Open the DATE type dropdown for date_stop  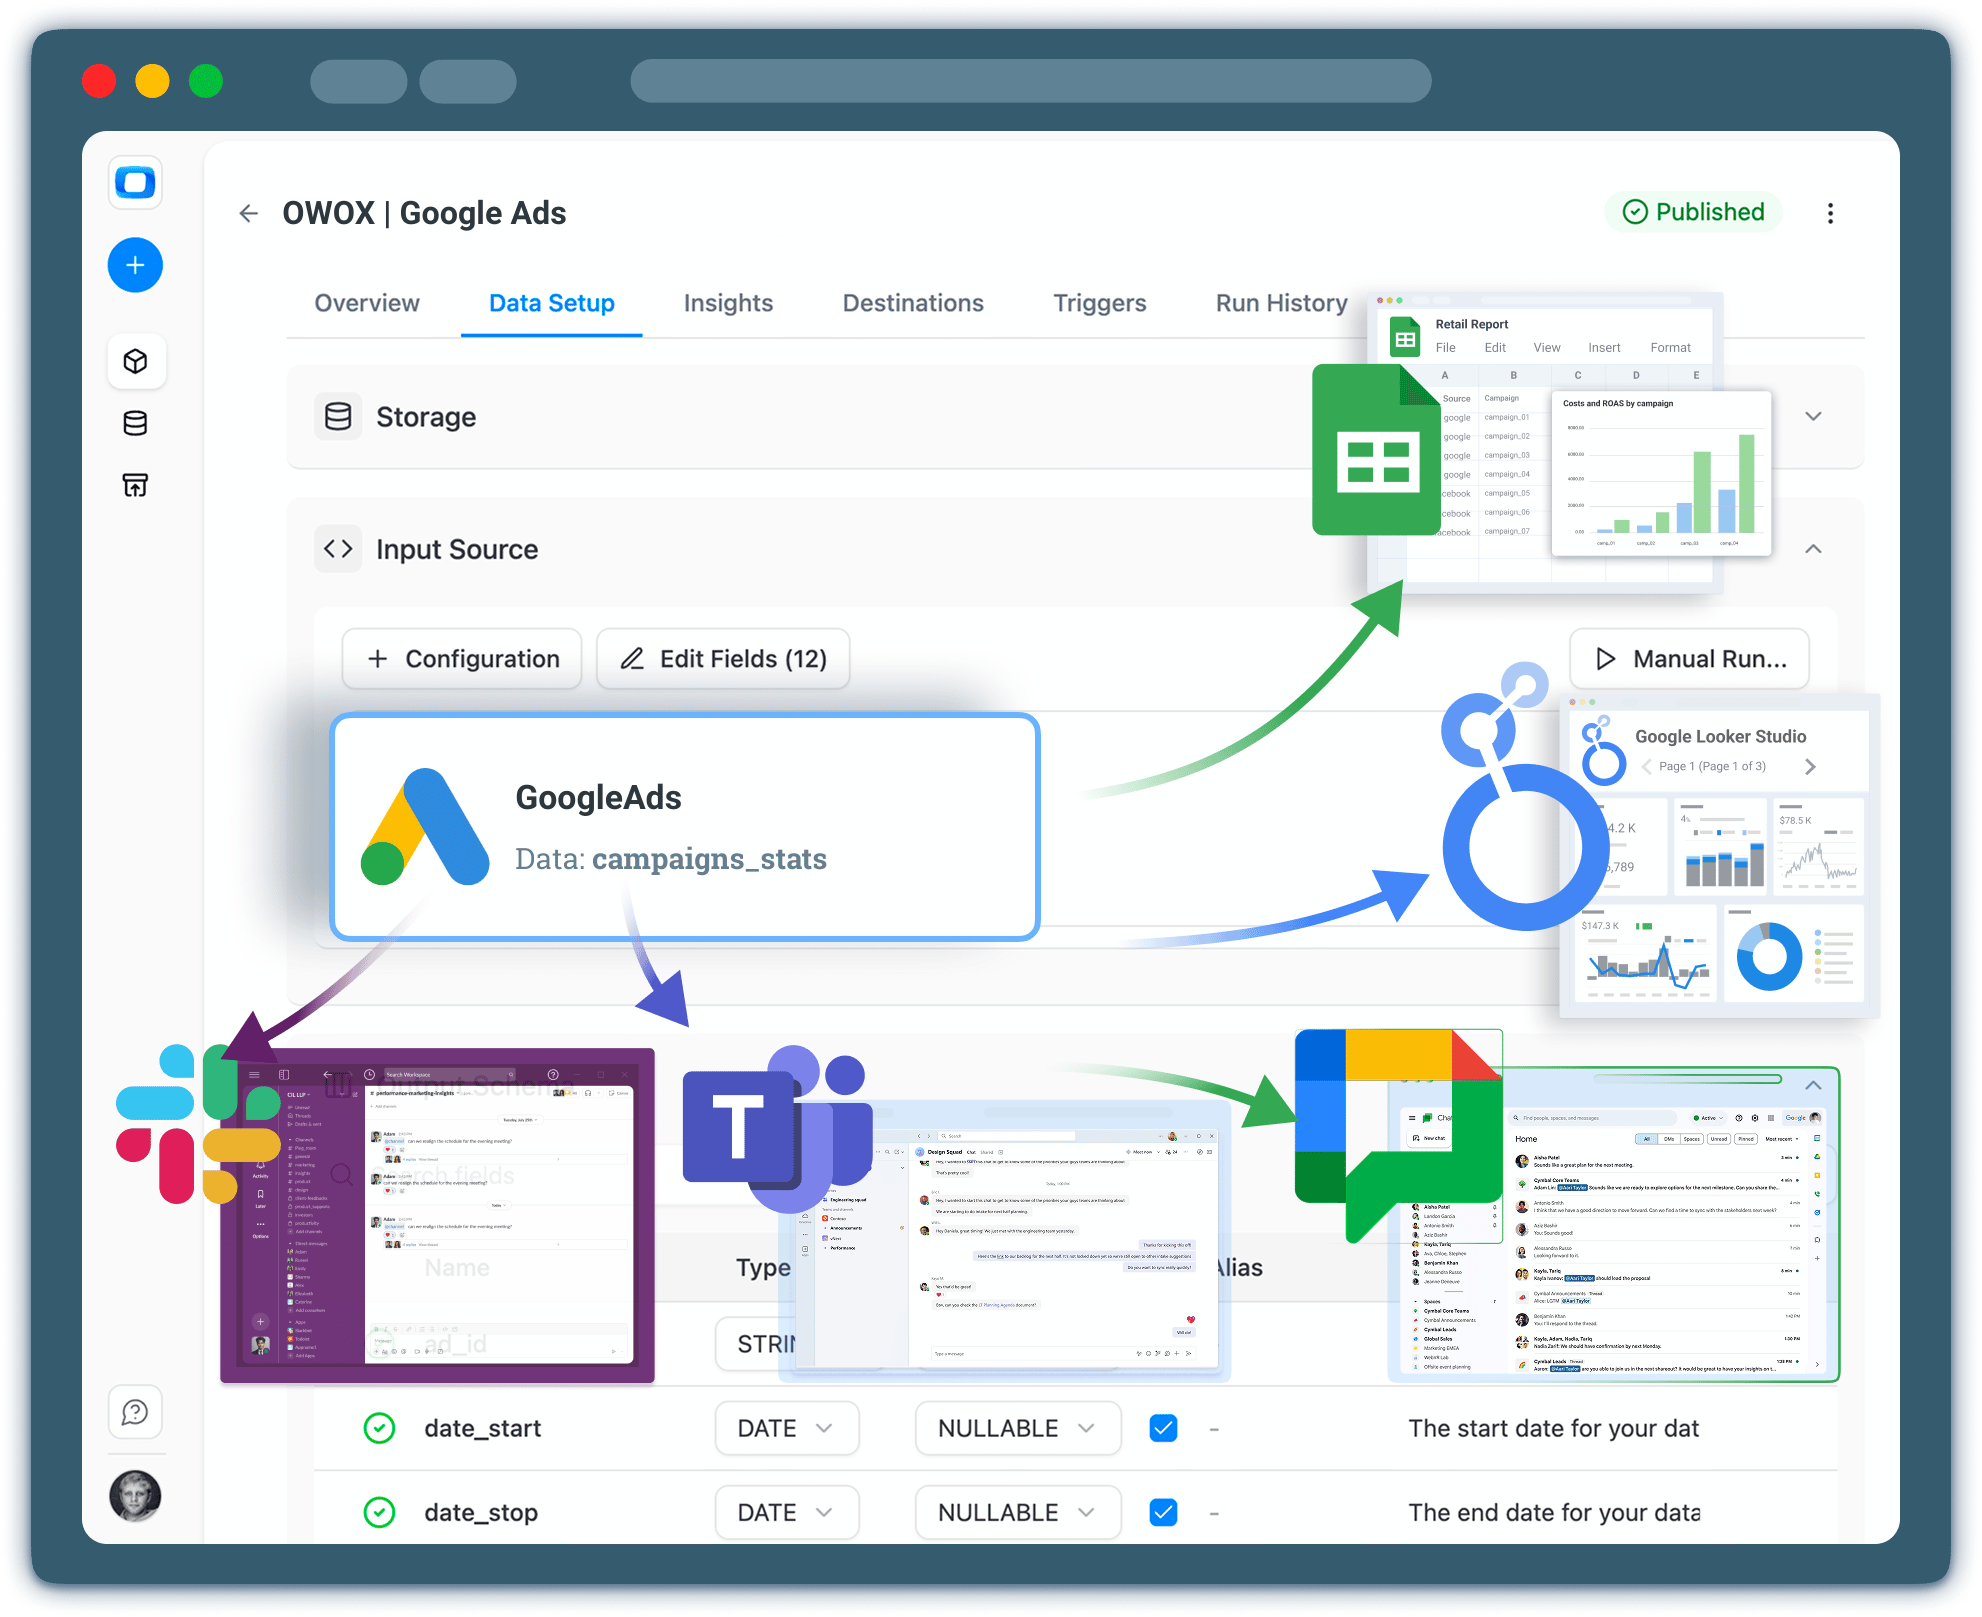click(x=786, y=1512)
